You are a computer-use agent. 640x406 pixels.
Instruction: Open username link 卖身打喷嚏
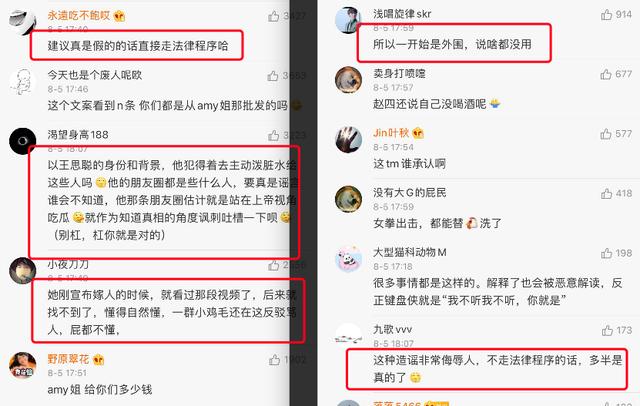click(x=399, y=73)
